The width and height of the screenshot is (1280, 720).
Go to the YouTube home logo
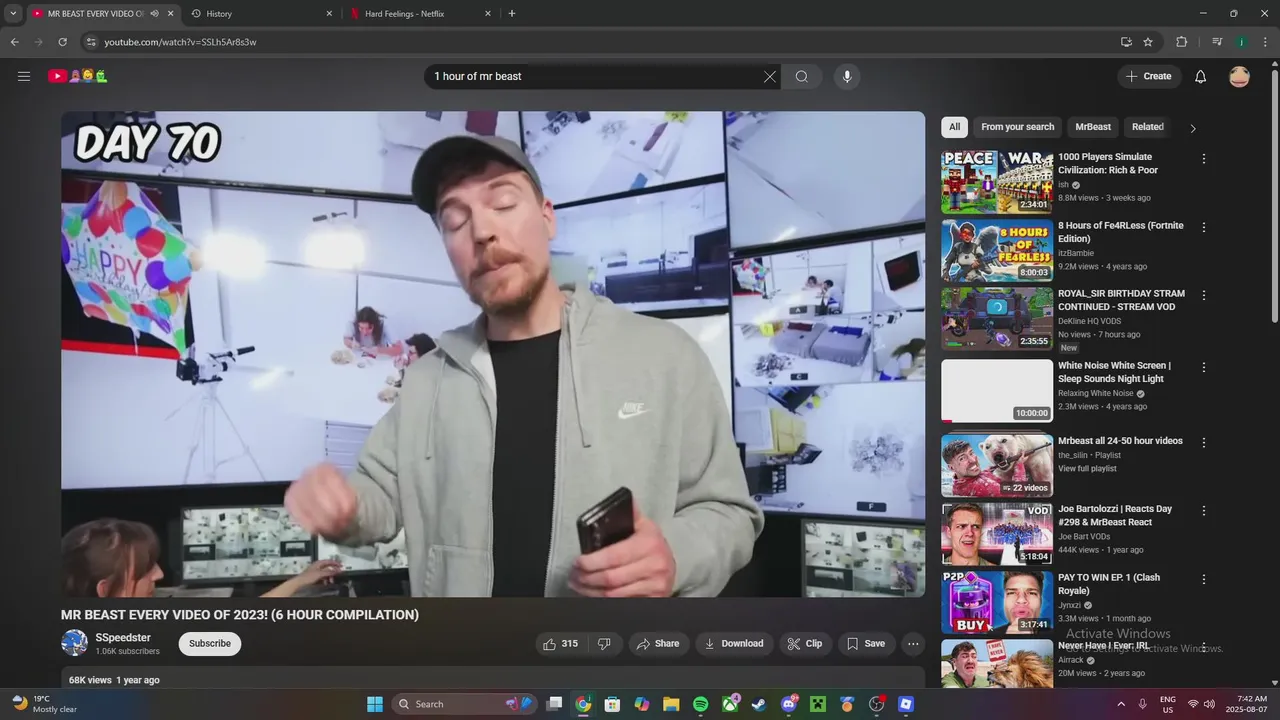pyautogui.click(x=78, y=76)
